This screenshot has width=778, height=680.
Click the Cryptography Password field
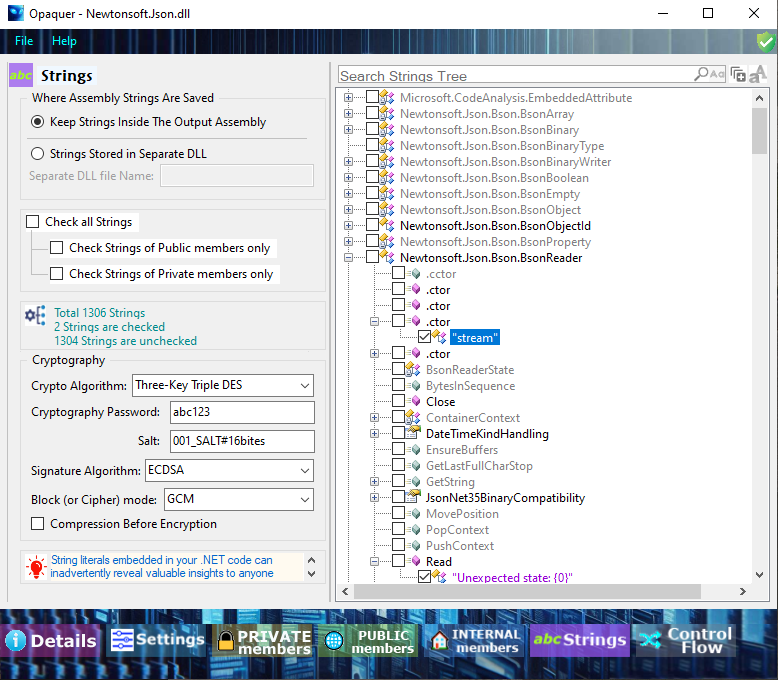pyautogui.click(x=242, y=412)
